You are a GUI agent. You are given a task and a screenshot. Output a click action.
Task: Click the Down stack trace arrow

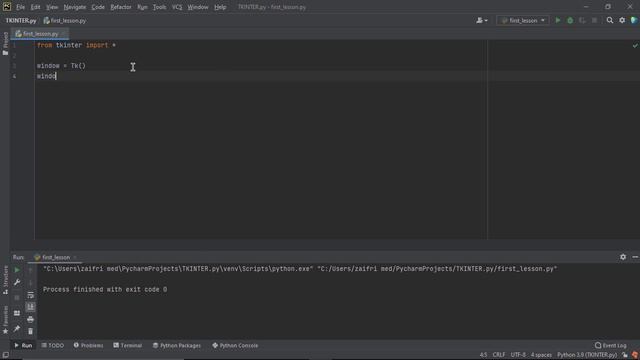30,282
